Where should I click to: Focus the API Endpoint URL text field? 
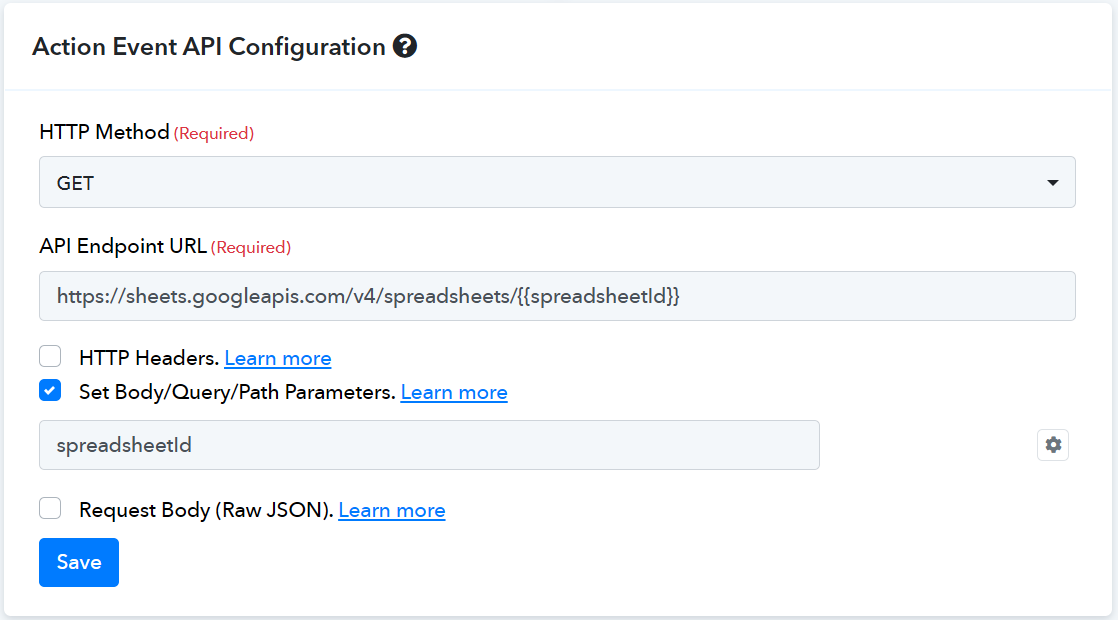coord(557,296)
